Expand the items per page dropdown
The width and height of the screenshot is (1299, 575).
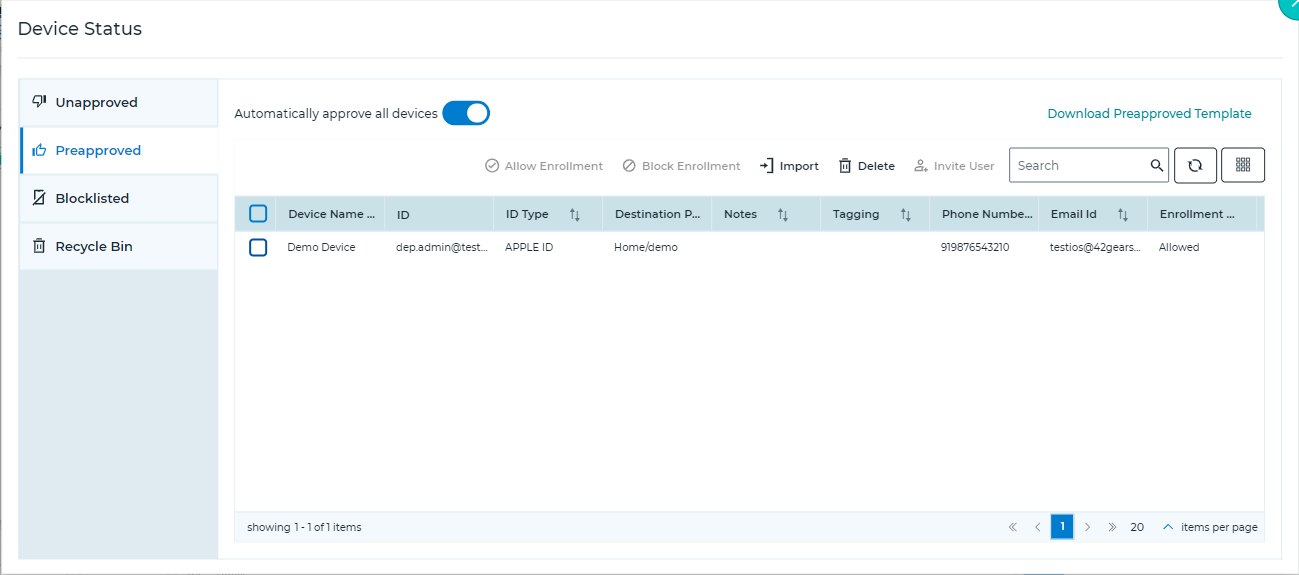(x=1167, y=527)
